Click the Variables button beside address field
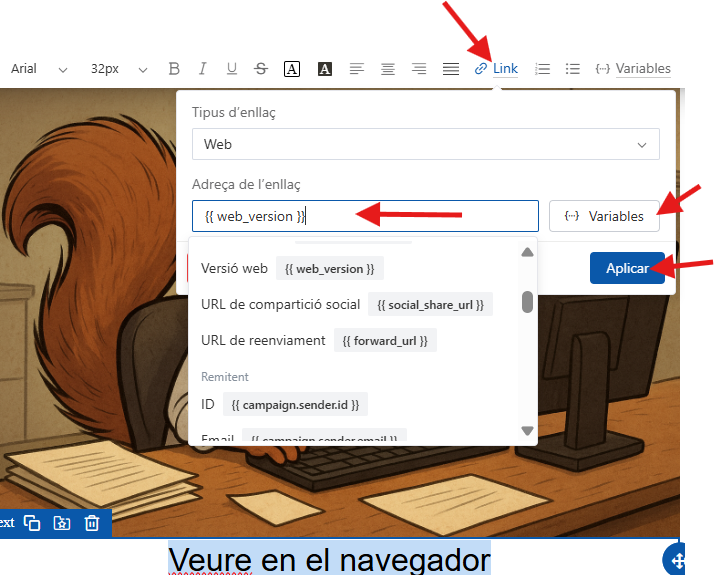This screenshot has width=714, height=575. [604, 216]
